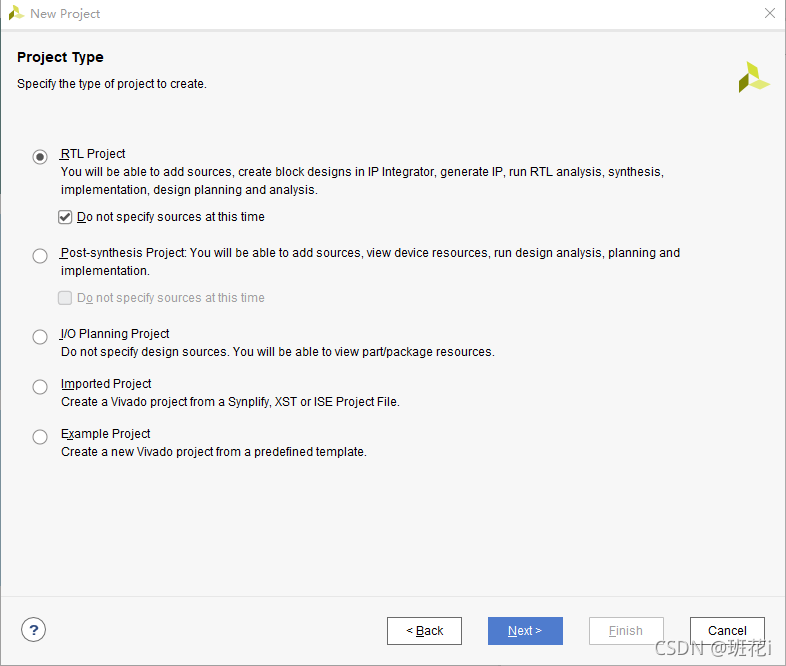This screenshot has width=786, height=666.
Task: Open help with the question mark icon
Action: [34, 630]
